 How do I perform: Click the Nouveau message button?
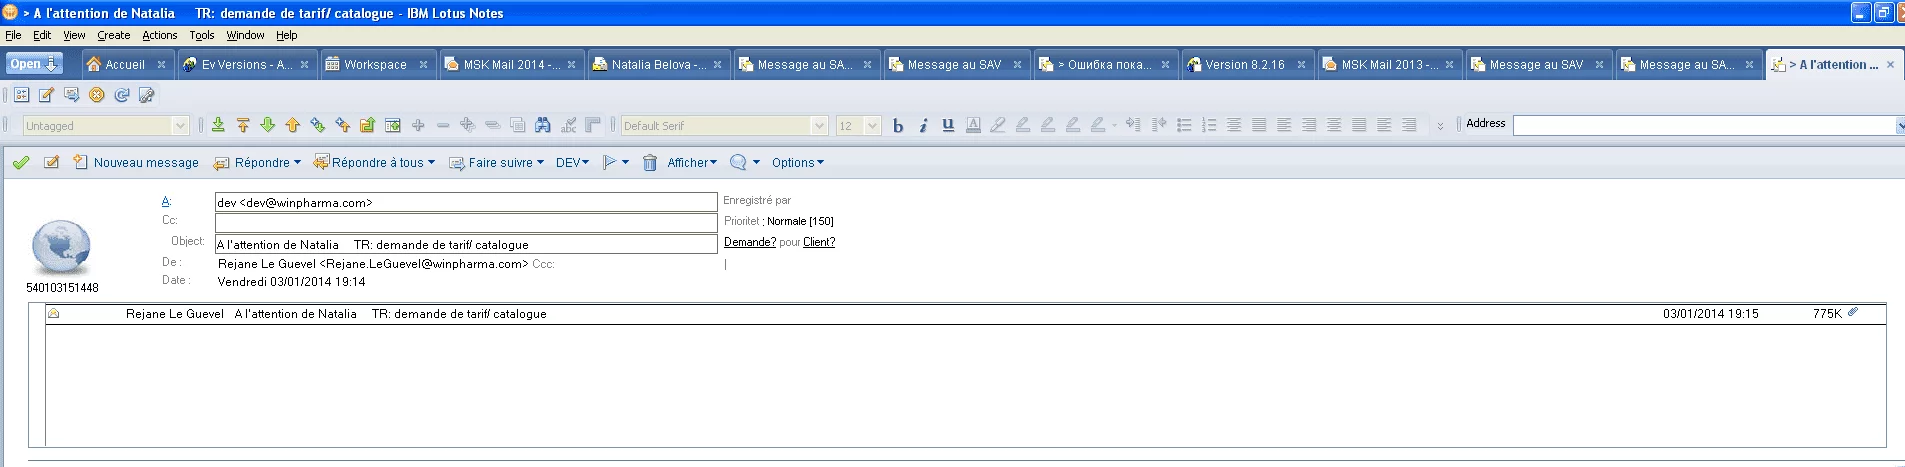(x=136, y=163)
